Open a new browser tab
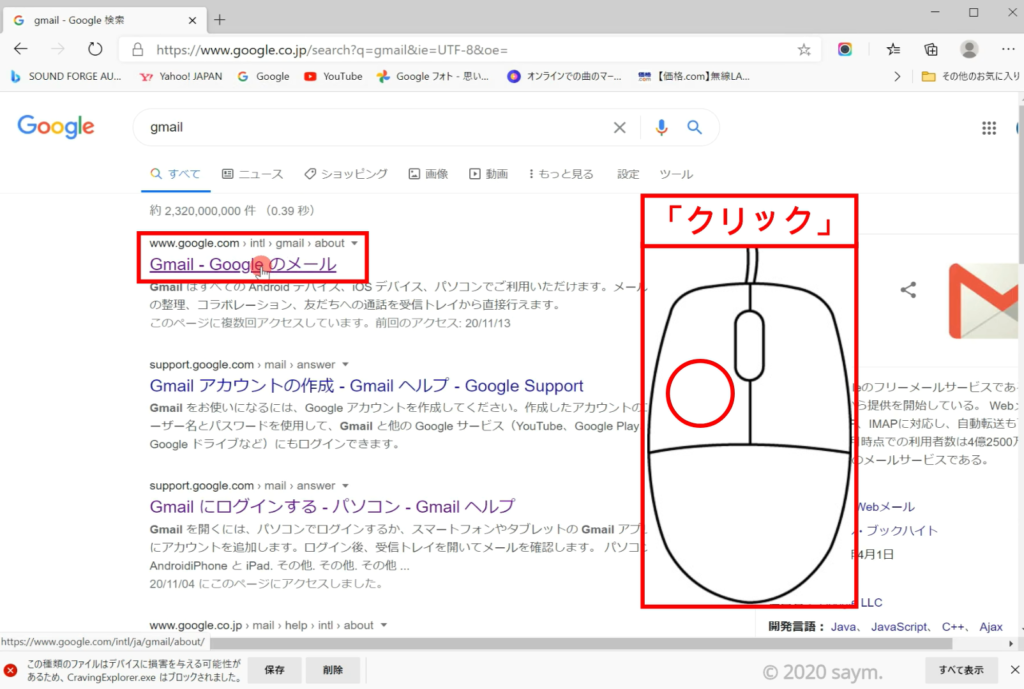Viewport: 1024px width, 689px height. 220,19
